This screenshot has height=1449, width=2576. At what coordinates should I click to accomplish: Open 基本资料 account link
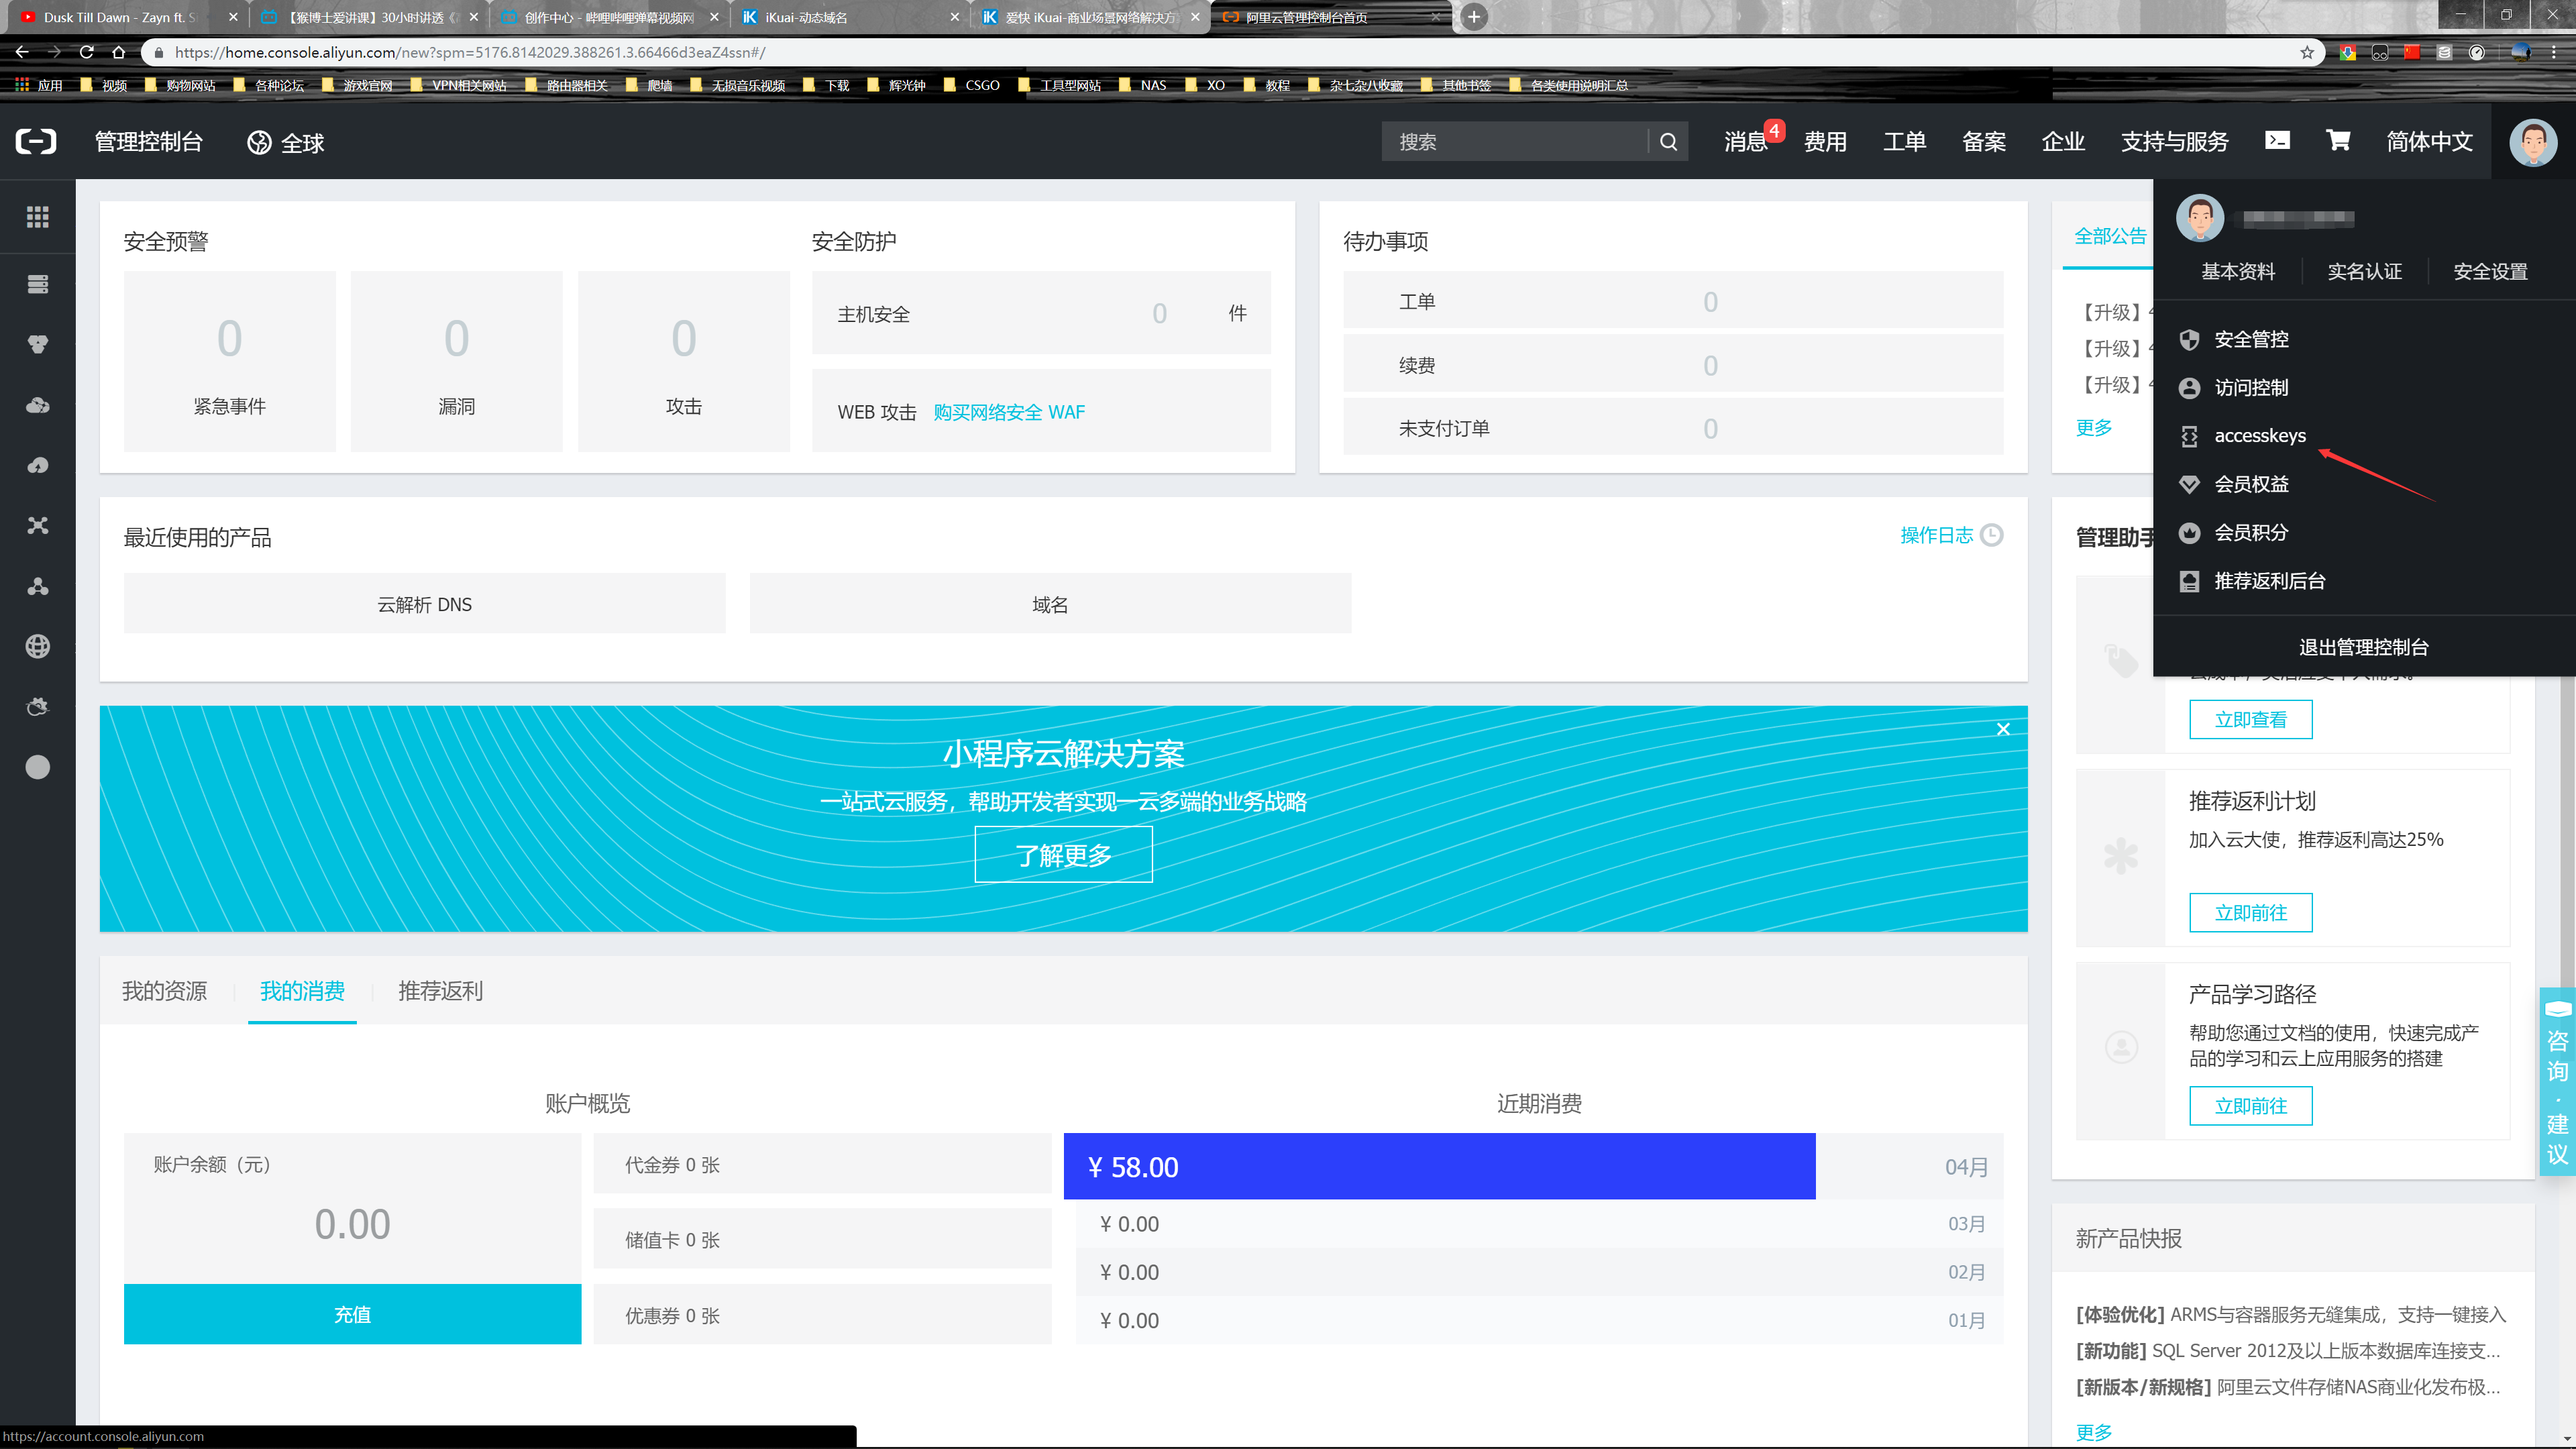tap(2238, 272)
